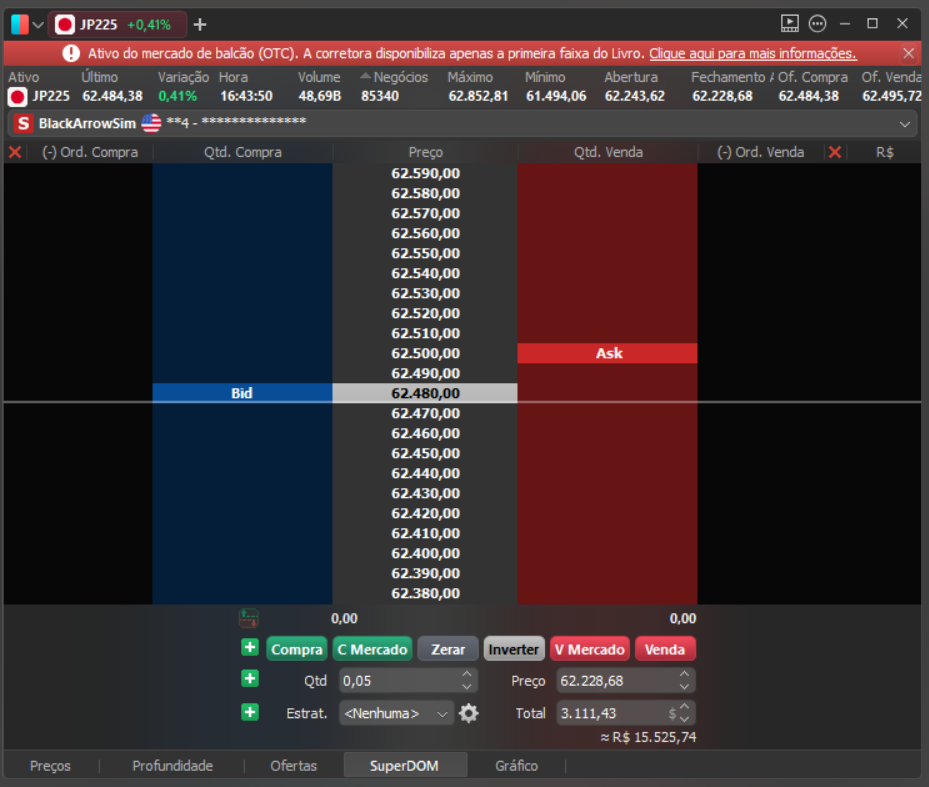Open the circled ellipsis options icon
The height and width of the screenshot is (787, 929).
pyautogui.click(x=818, y=24)
